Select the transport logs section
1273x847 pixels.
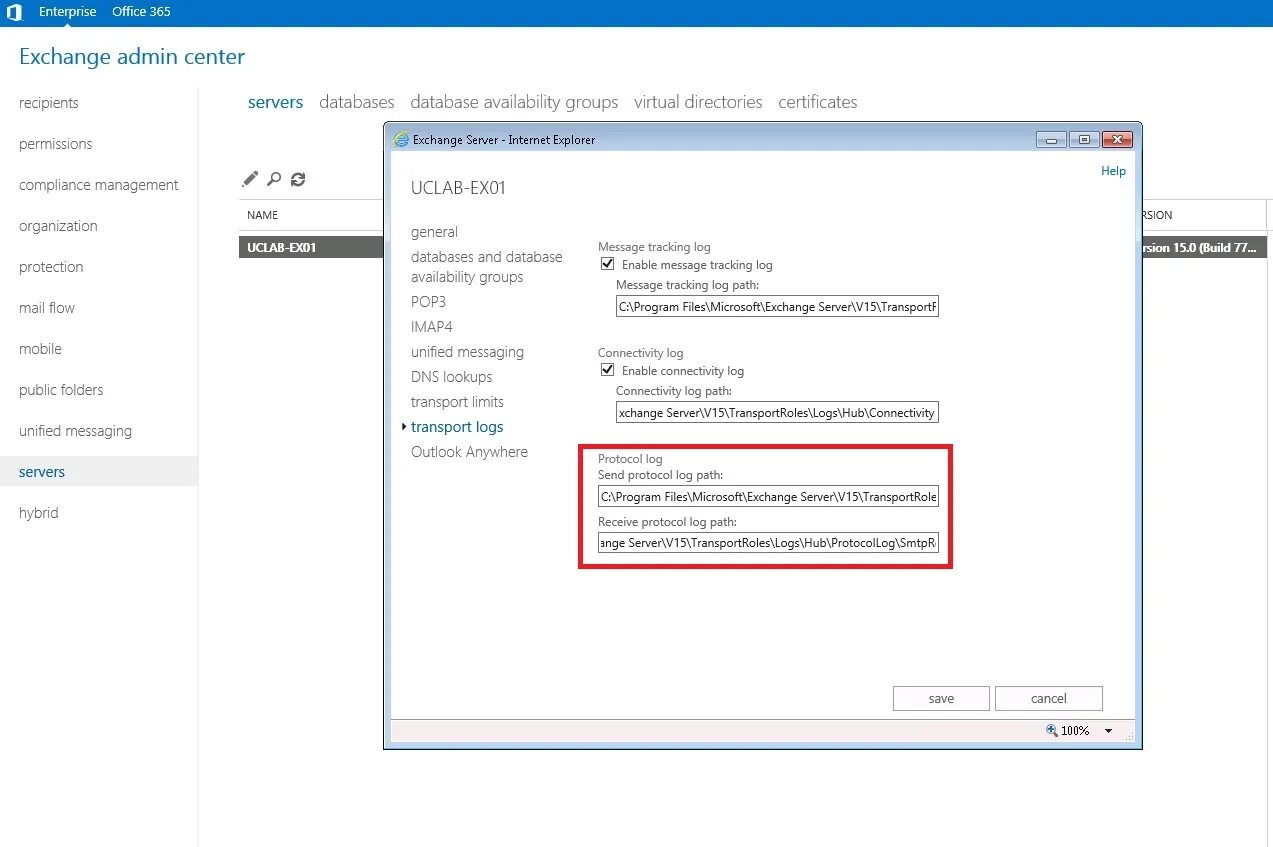point(457,427)
